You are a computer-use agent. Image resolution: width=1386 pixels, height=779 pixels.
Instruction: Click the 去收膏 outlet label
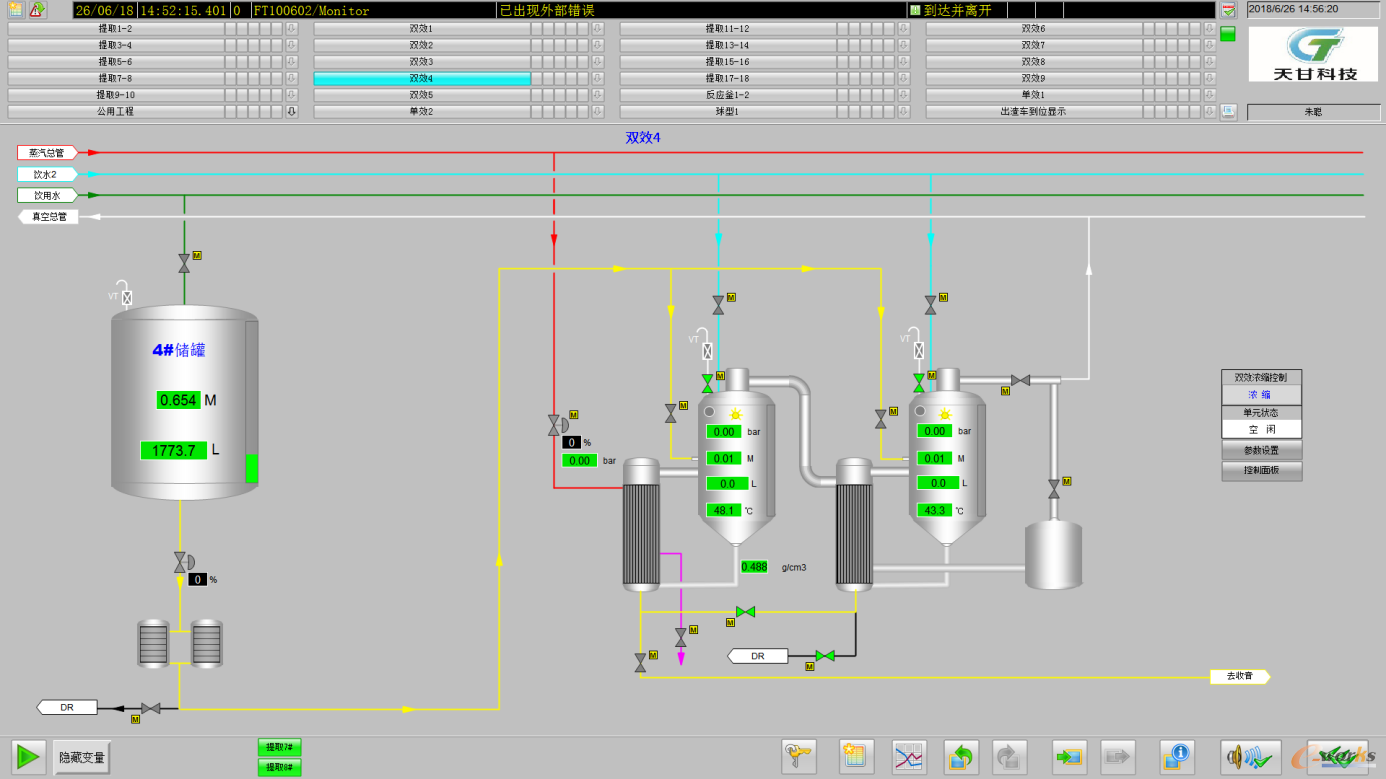click(x=1240, y=677)
